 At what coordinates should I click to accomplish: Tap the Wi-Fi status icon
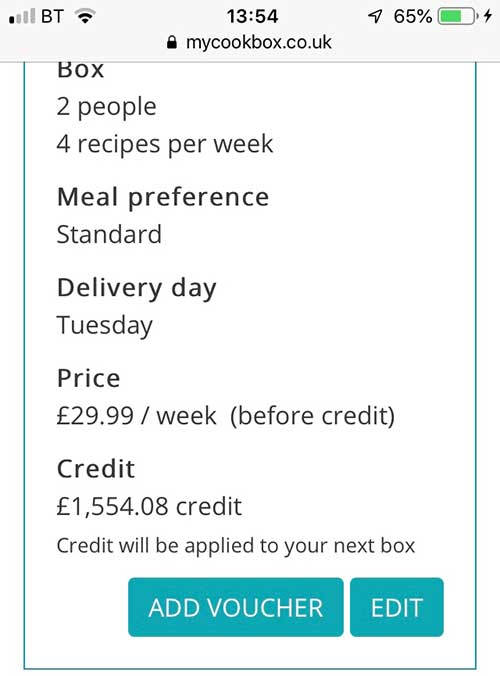[x=85, y=17]
